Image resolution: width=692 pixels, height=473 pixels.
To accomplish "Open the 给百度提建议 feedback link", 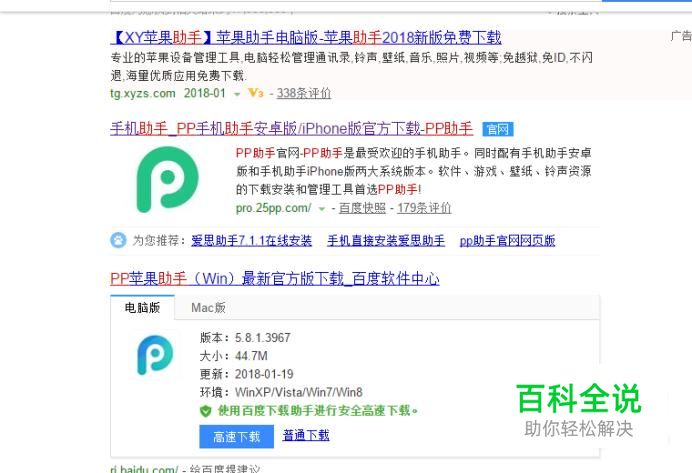I will [x=225, y=469].
